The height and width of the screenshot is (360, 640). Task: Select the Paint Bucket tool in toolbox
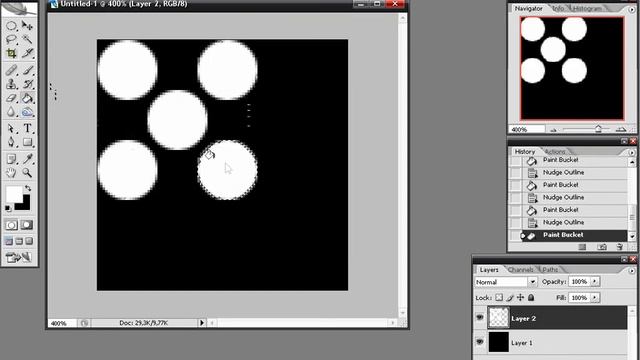click(27, 98)
